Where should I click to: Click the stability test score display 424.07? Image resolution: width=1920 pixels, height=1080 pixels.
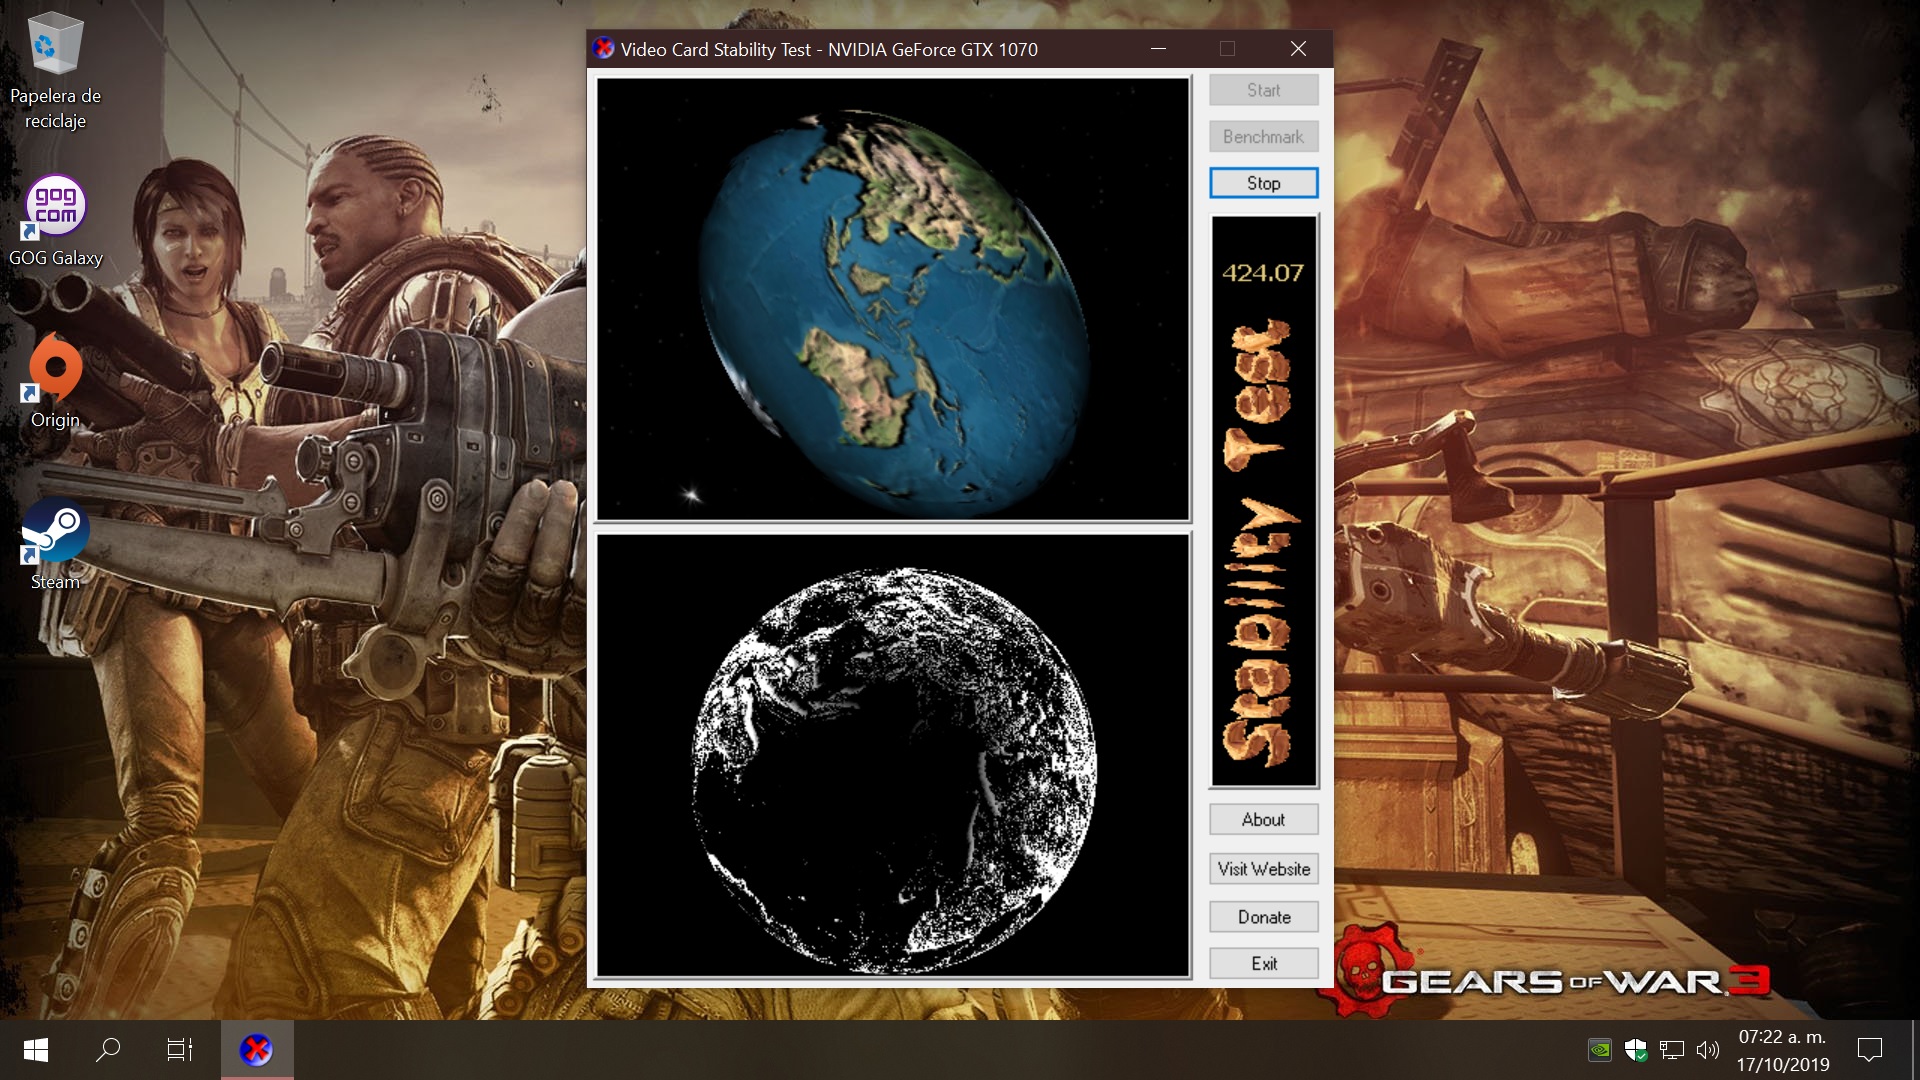pos(1263,272)
